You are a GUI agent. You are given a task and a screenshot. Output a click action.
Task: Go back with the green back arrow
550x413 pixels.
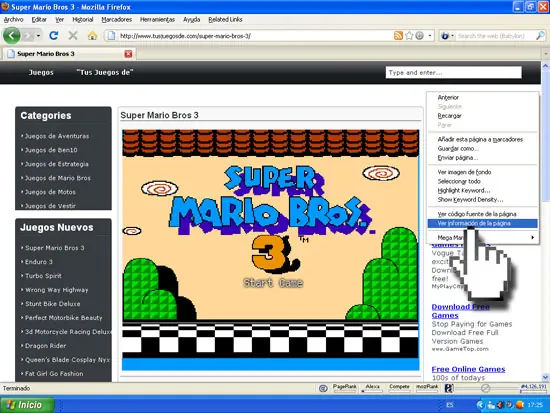(12, 35)
